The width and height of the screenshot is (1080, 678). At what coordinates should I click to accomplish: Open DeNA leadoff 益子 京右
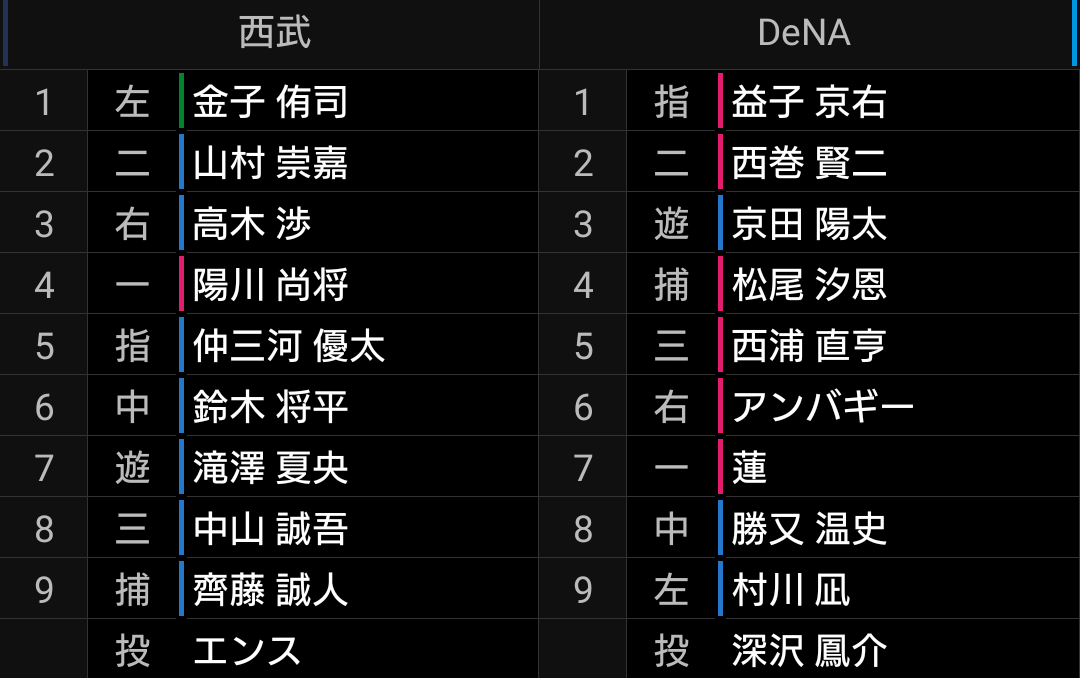click(x=808, y=102)
